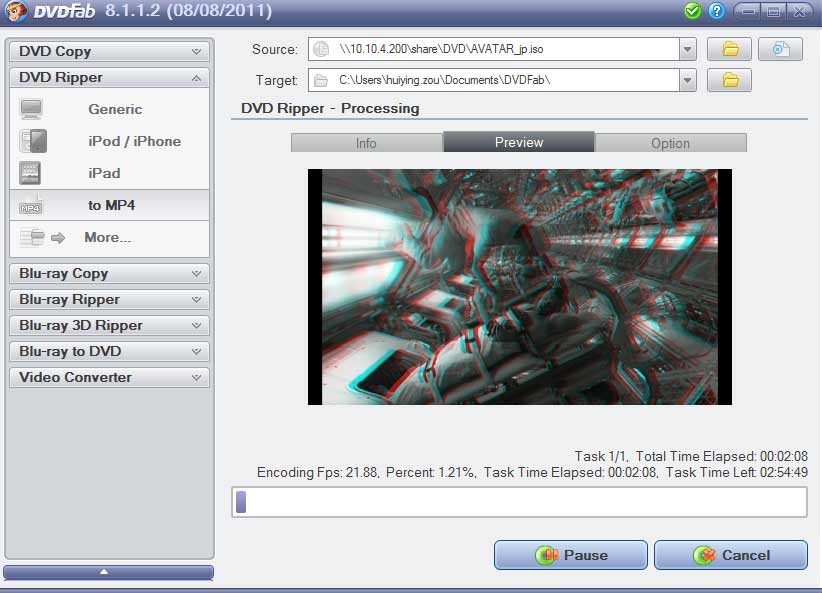The width and height of the screenshot is (822, 593).
Task: Expand the Blu-ray to DVD section
Action: [109, 351]
